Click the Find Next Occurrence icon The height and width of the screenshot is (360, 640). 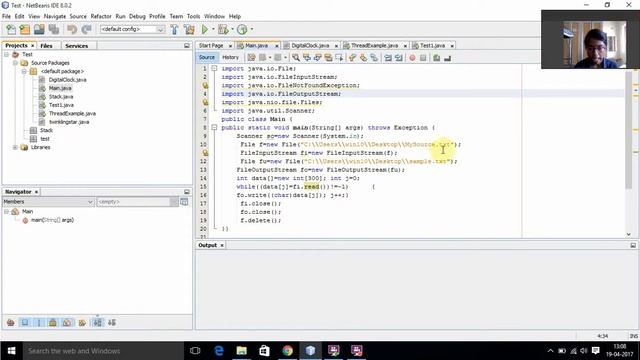tap(318, 58)
